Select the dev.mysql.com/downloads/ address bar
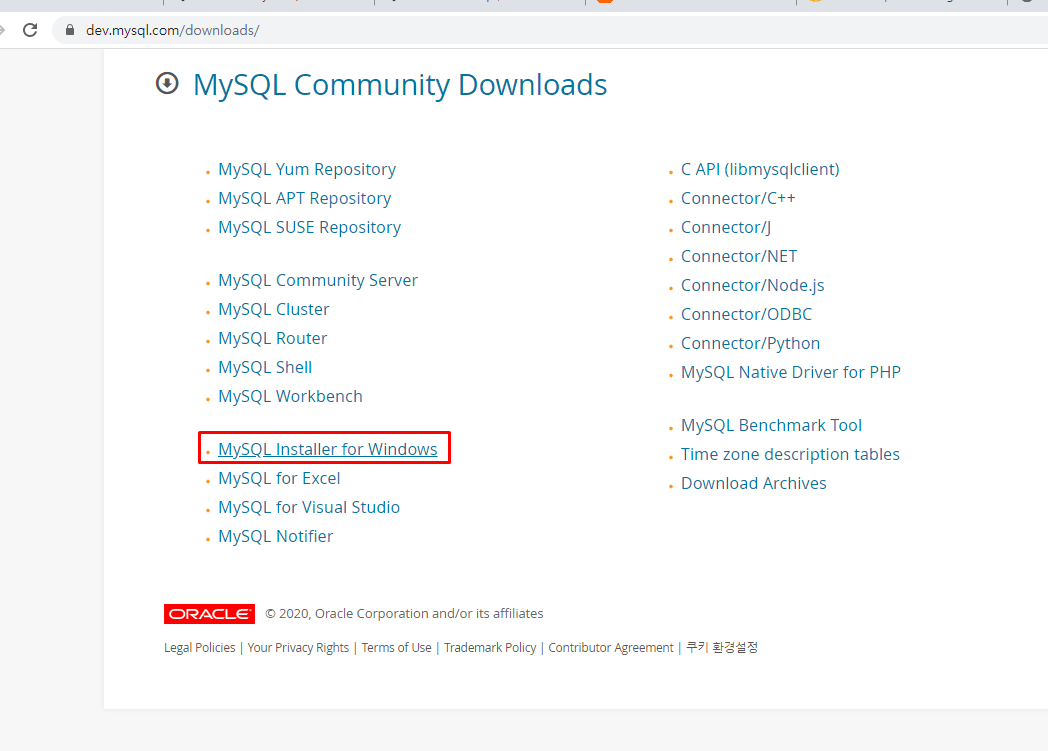The height and width of the screenshot is (751, 1048). 549,30
